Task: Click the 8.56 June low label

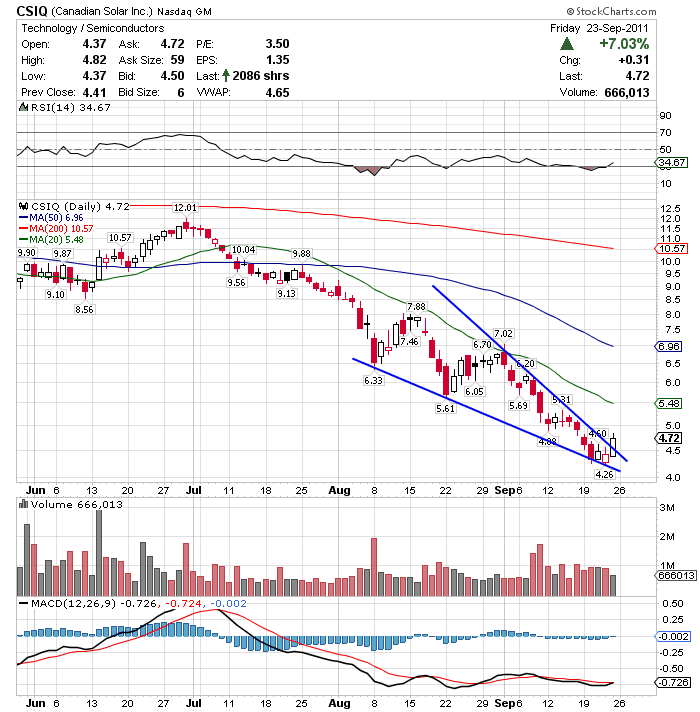Action: (84, 309)
